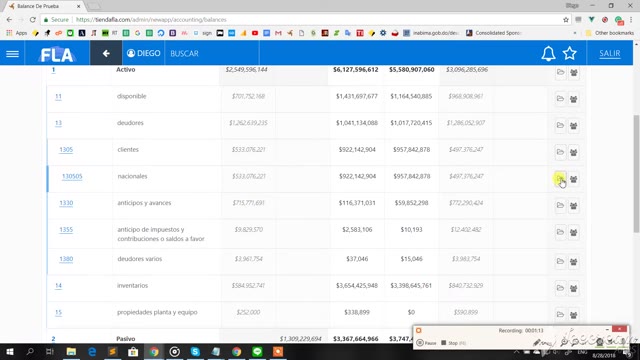
Task: Open Microsoft Edge from taskbar
Action: [92, 351]
